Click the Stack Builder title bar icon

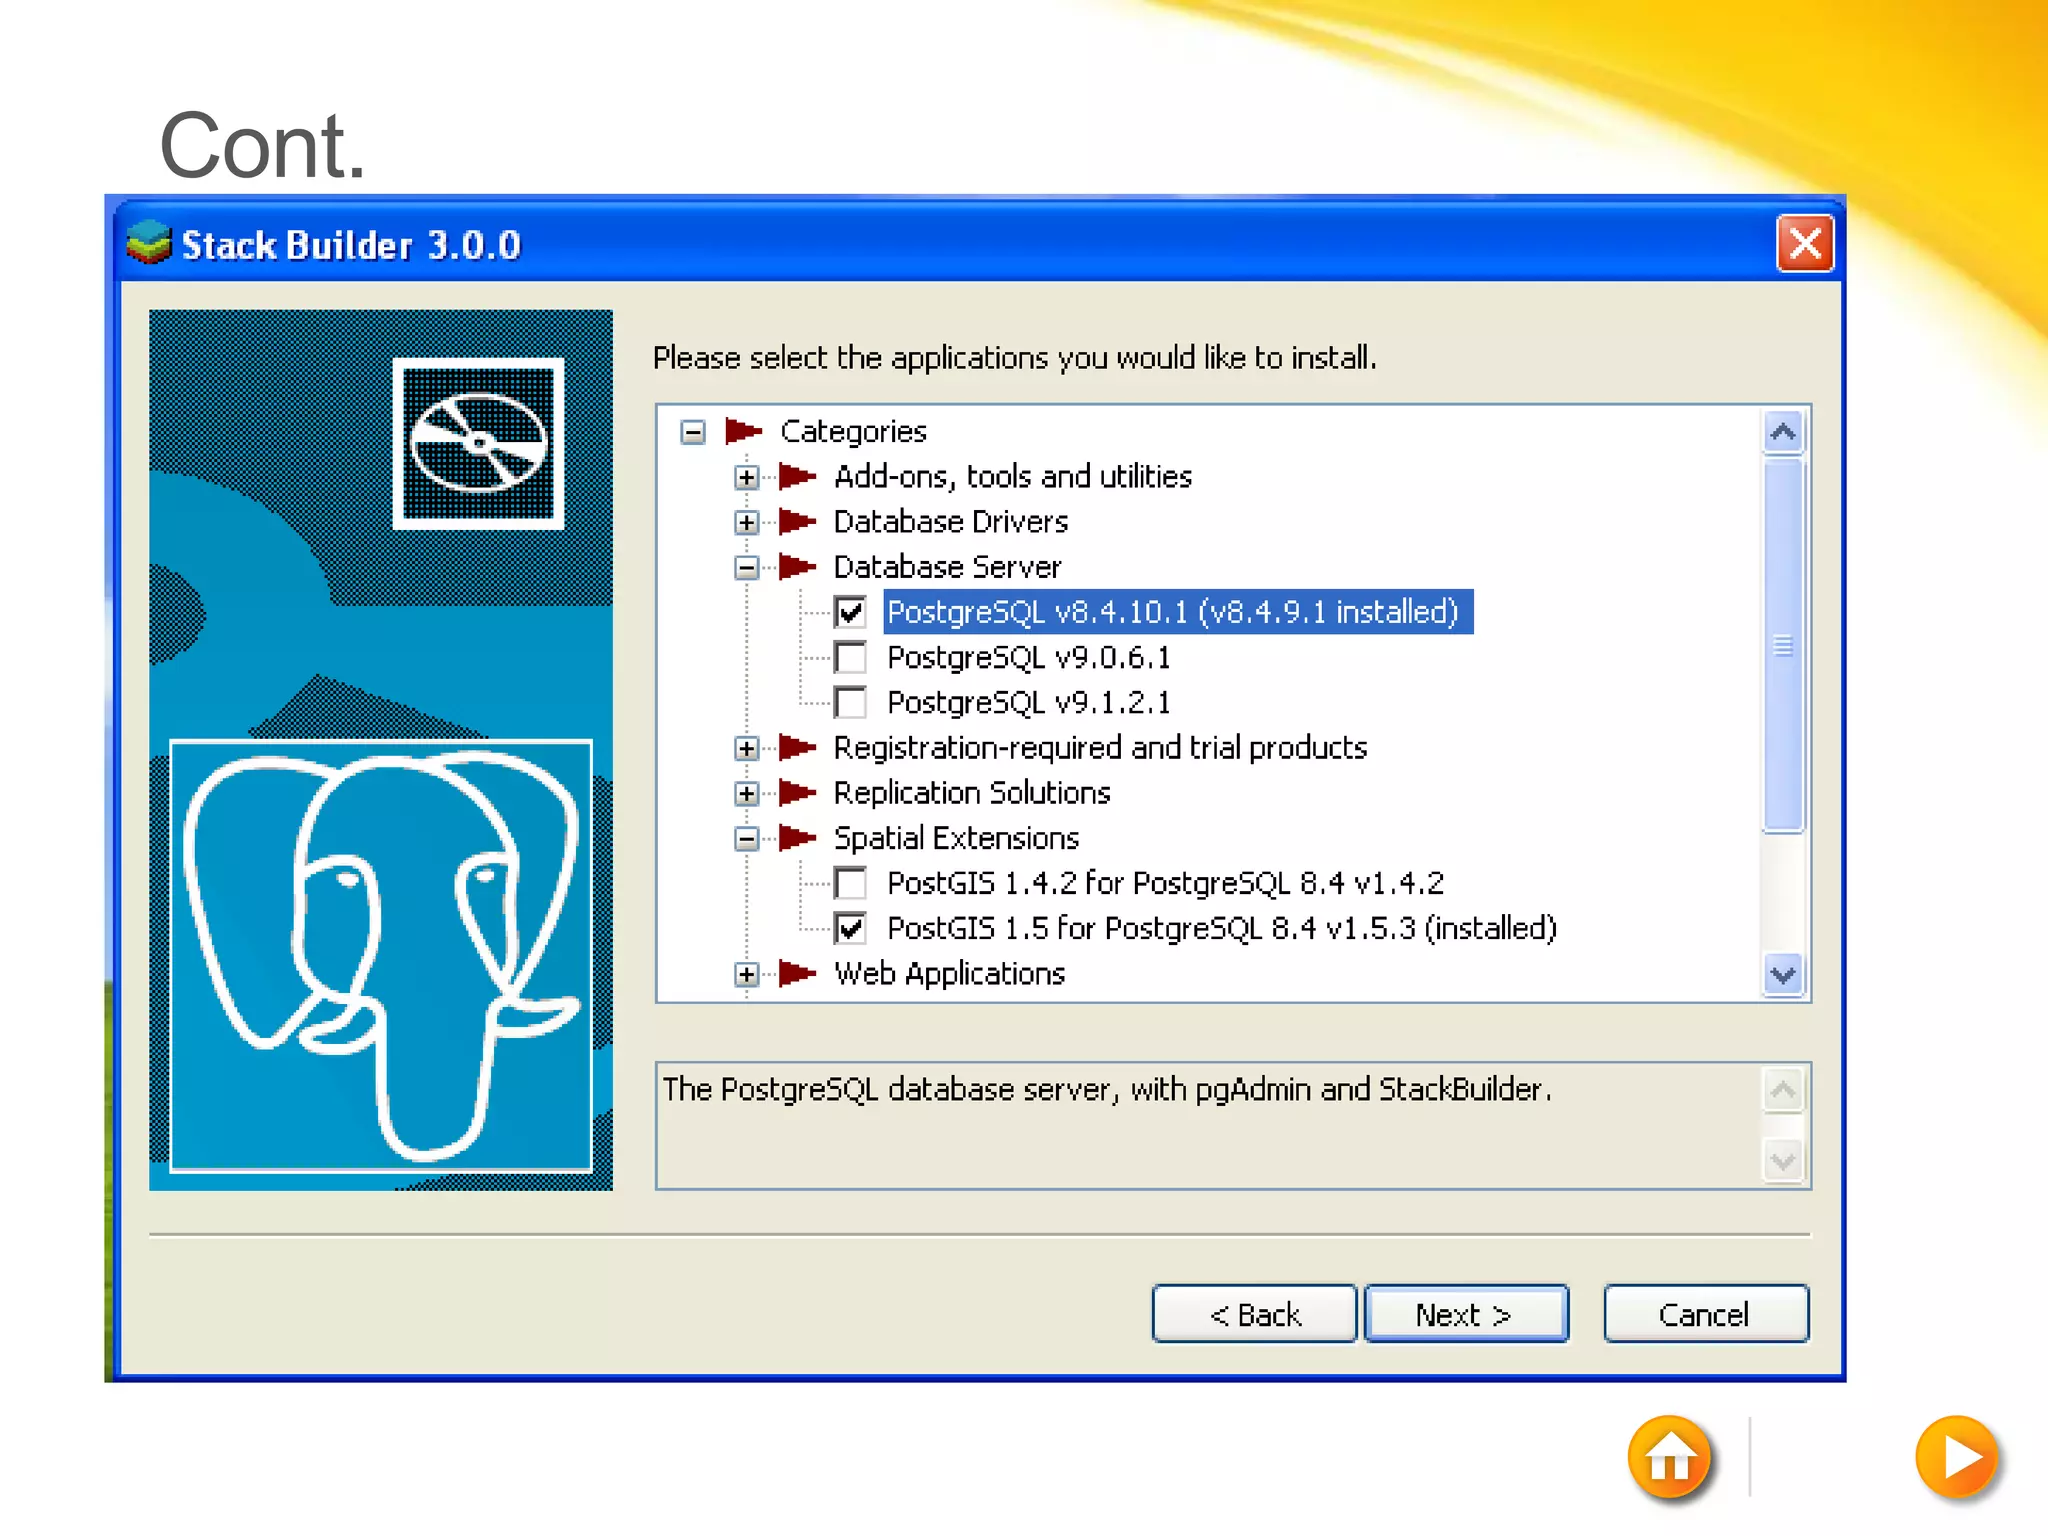pos(150,243)
